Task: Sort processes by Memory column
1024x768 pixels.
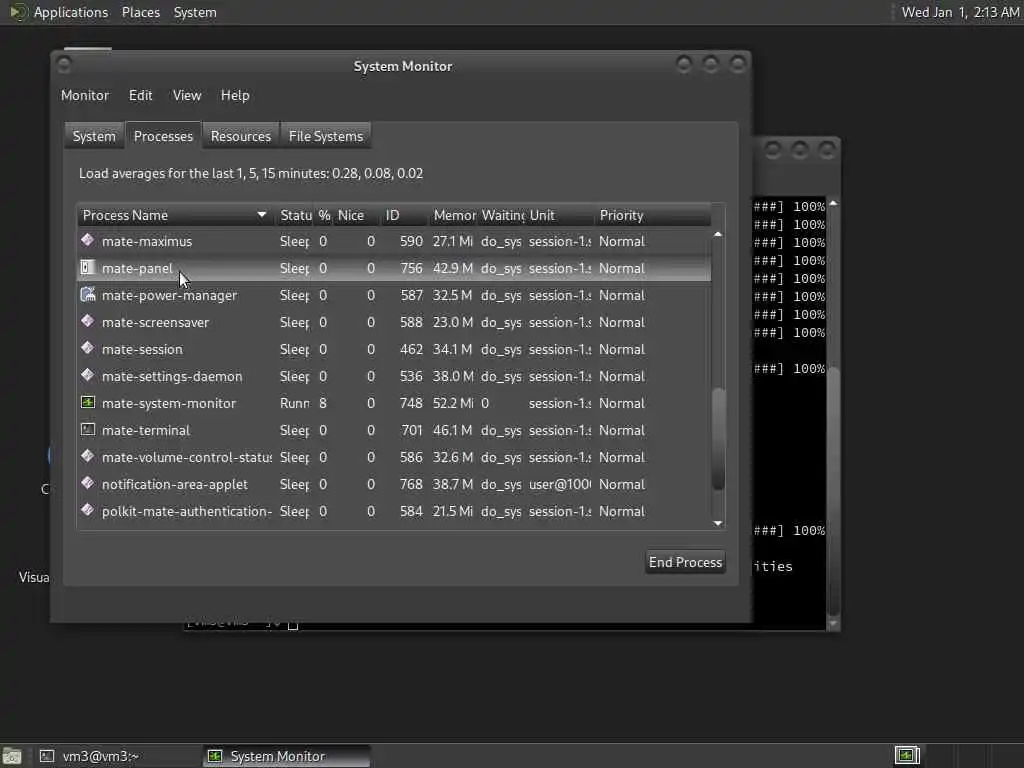Action: pos(454,216)
